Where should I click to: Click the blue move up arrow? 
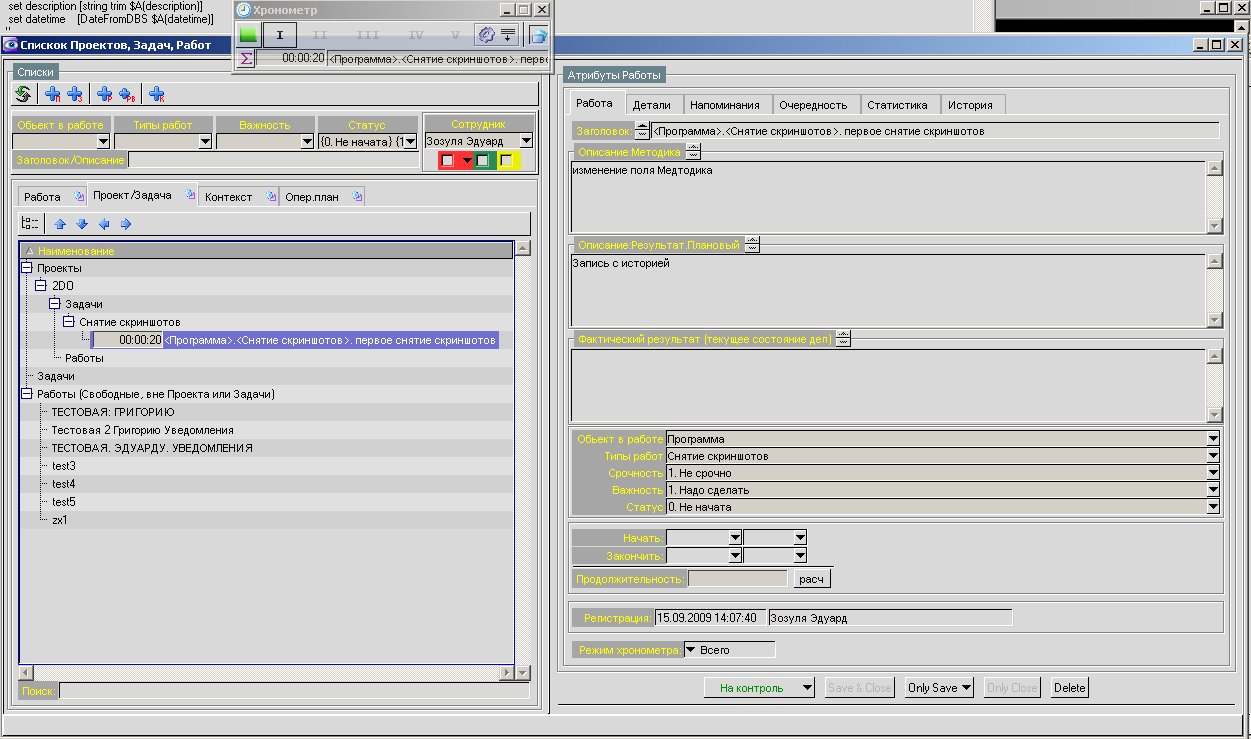click(x=61, y=224)
